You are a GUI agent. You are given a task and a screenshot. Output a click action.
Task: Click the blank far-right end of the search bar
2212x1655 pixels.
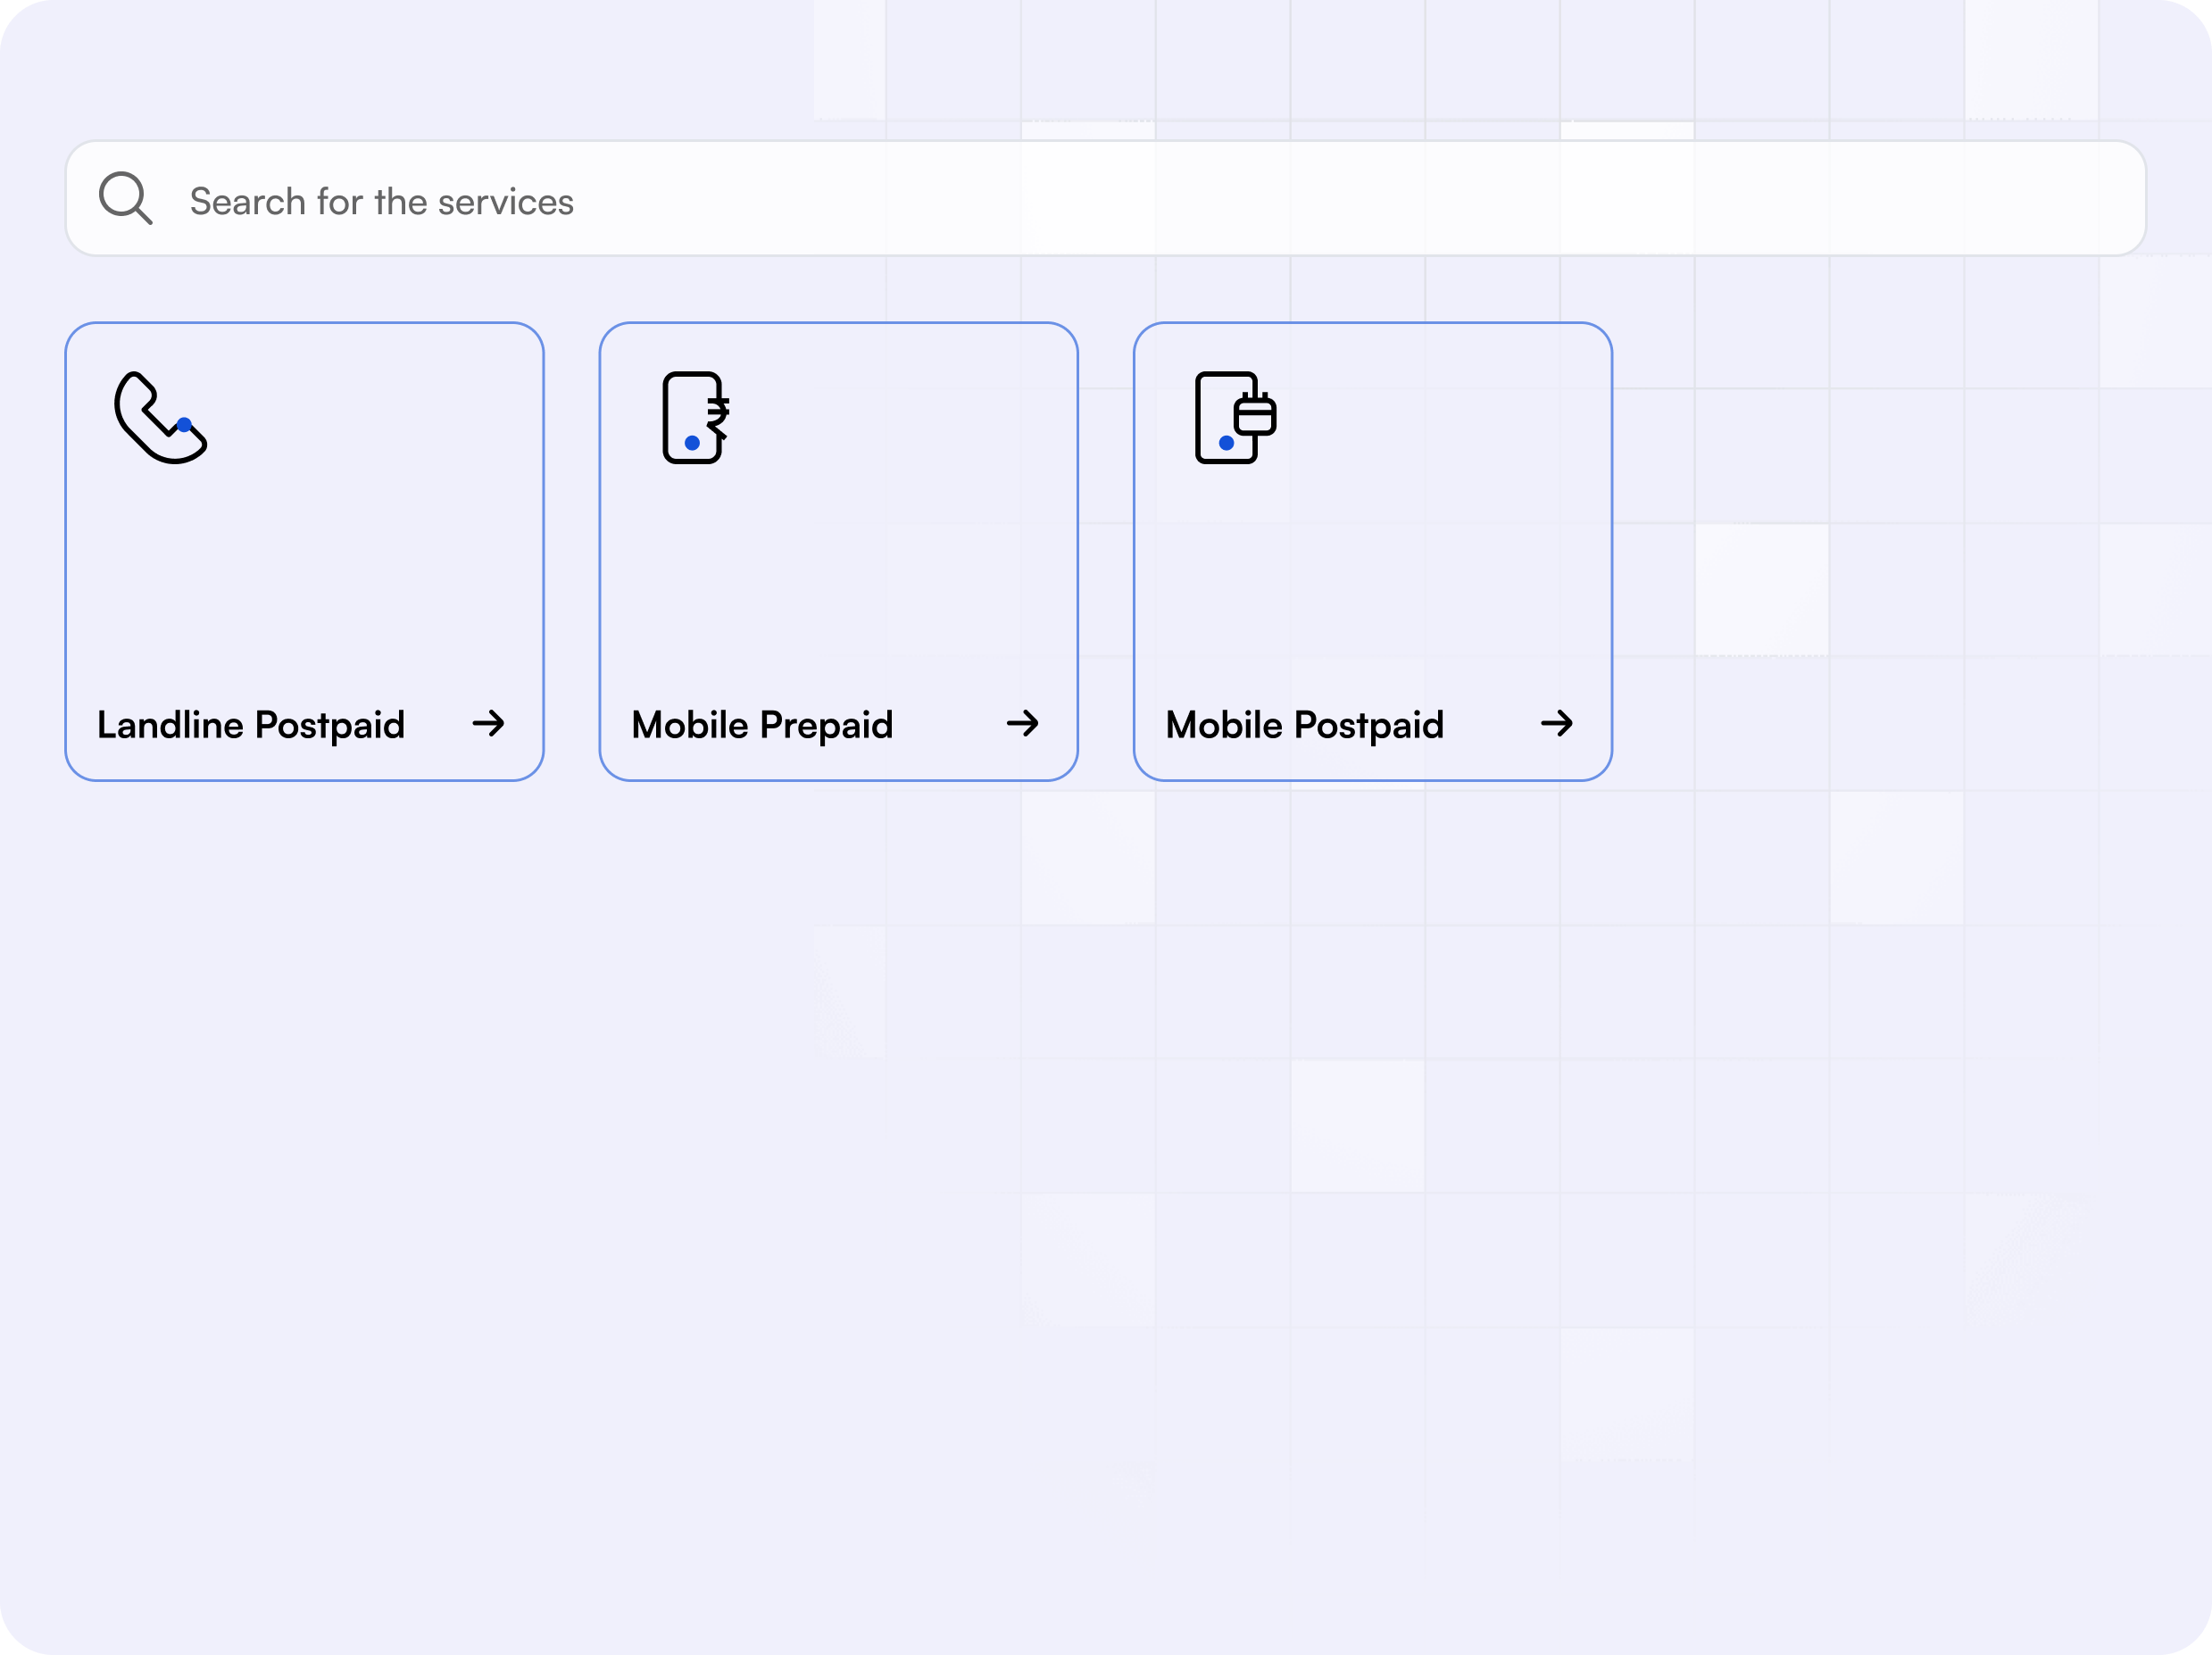[2050, 198]
